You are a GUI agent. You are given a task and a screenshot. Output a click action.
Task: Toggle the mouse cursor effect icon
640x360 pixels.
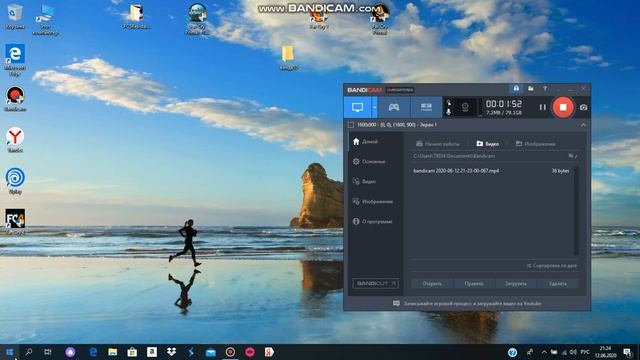(x=449, y=102)
